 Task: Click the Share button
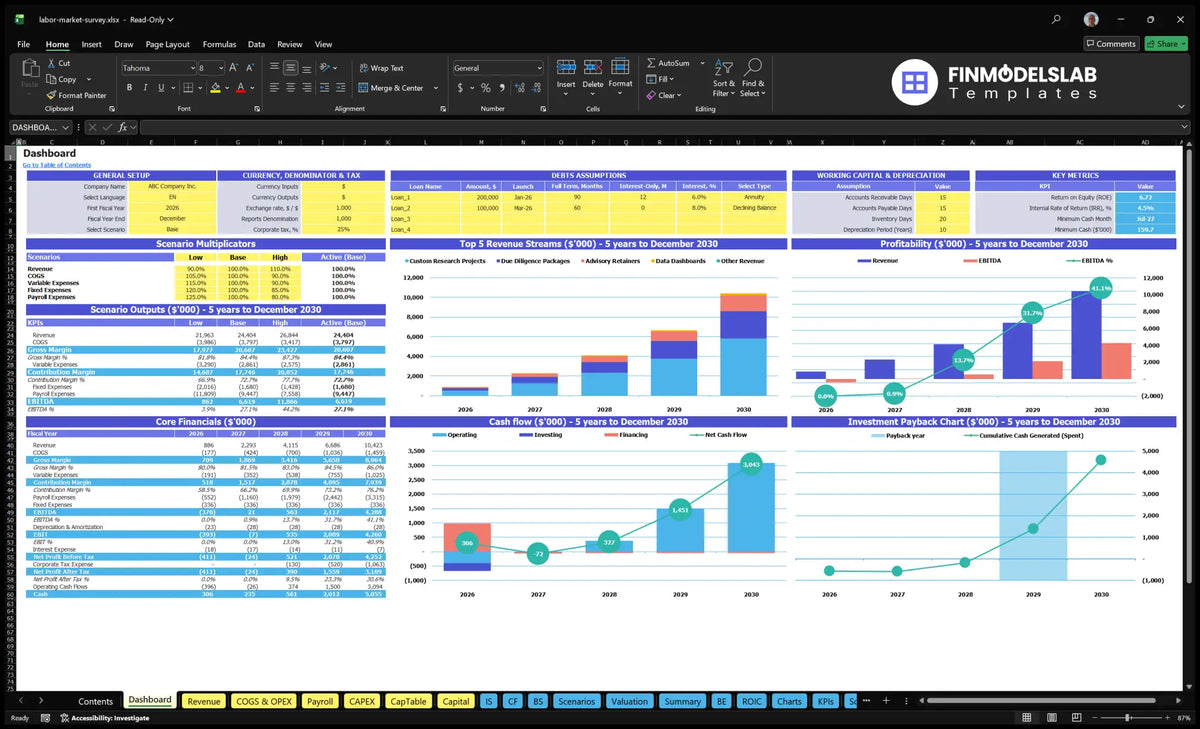(1166, 44)
